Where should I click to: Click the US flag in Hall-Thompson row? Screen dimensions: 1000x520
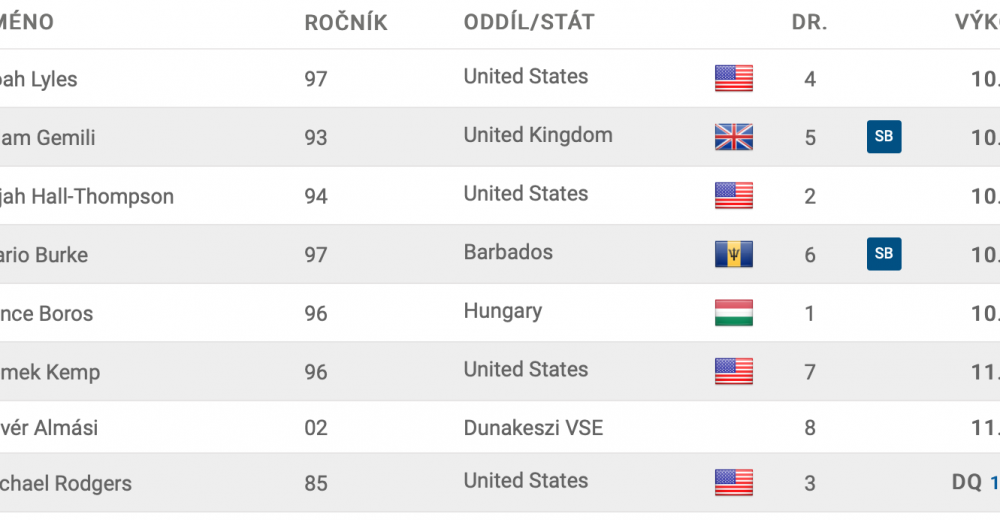[733, 195]
